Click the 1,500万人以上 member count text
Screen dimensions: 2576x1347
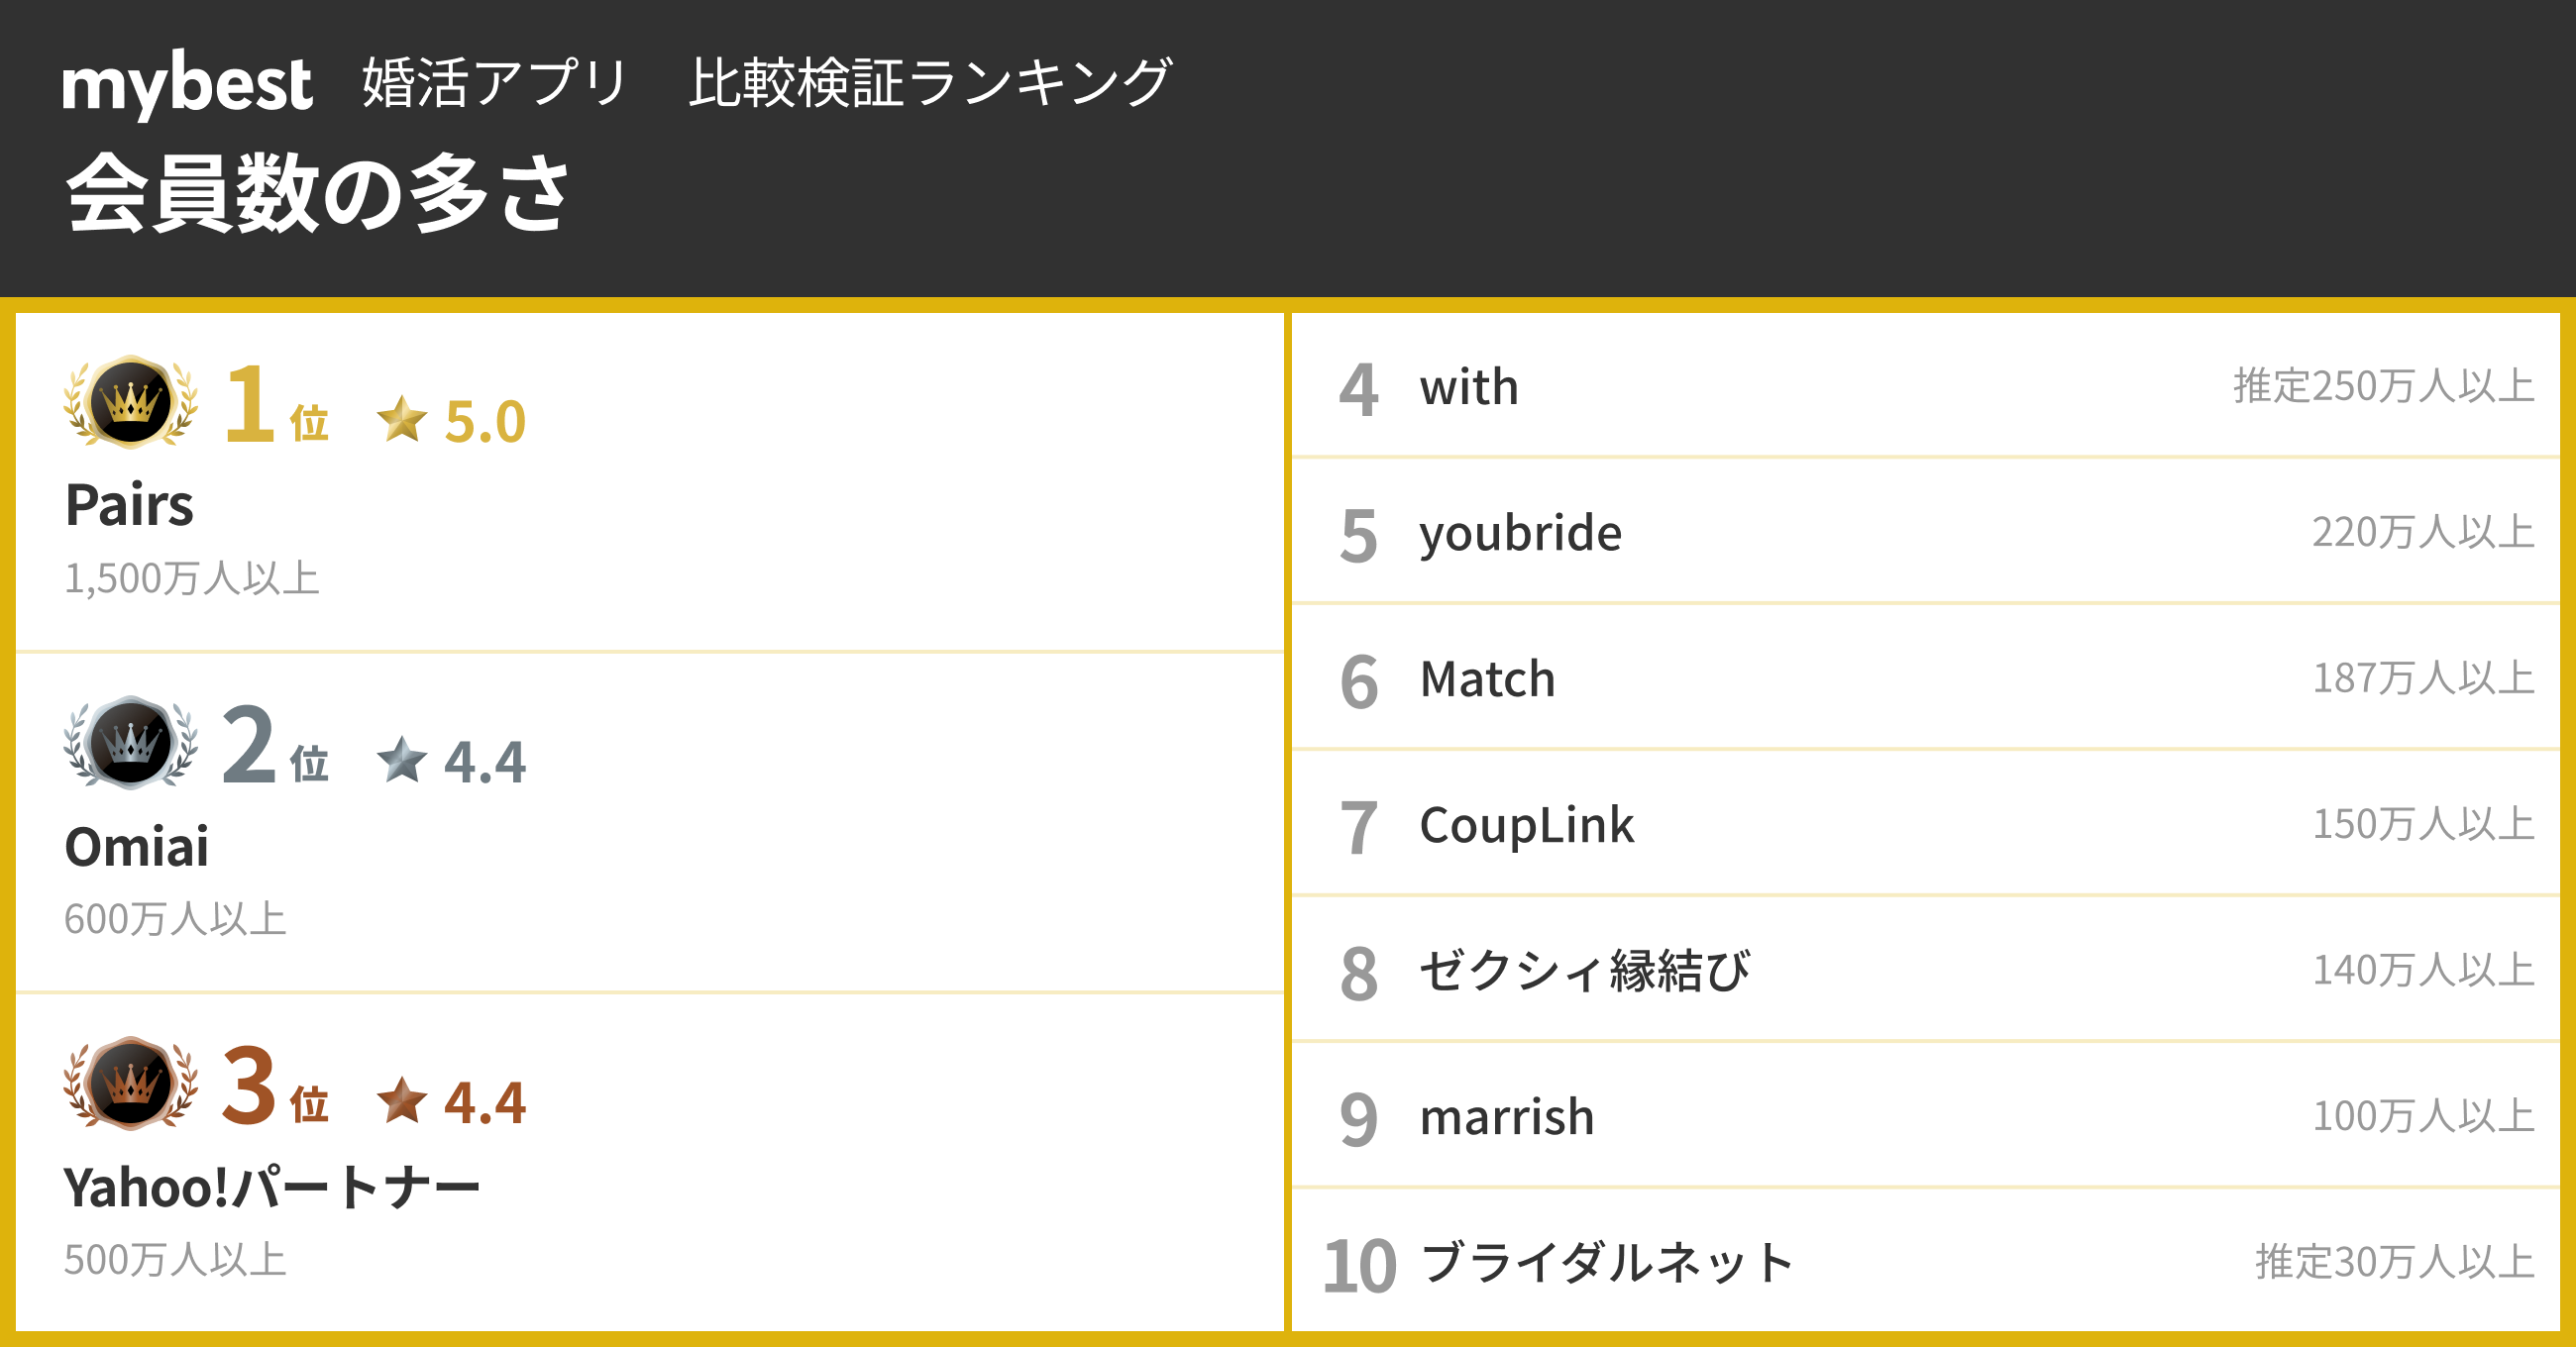point(192,578)
